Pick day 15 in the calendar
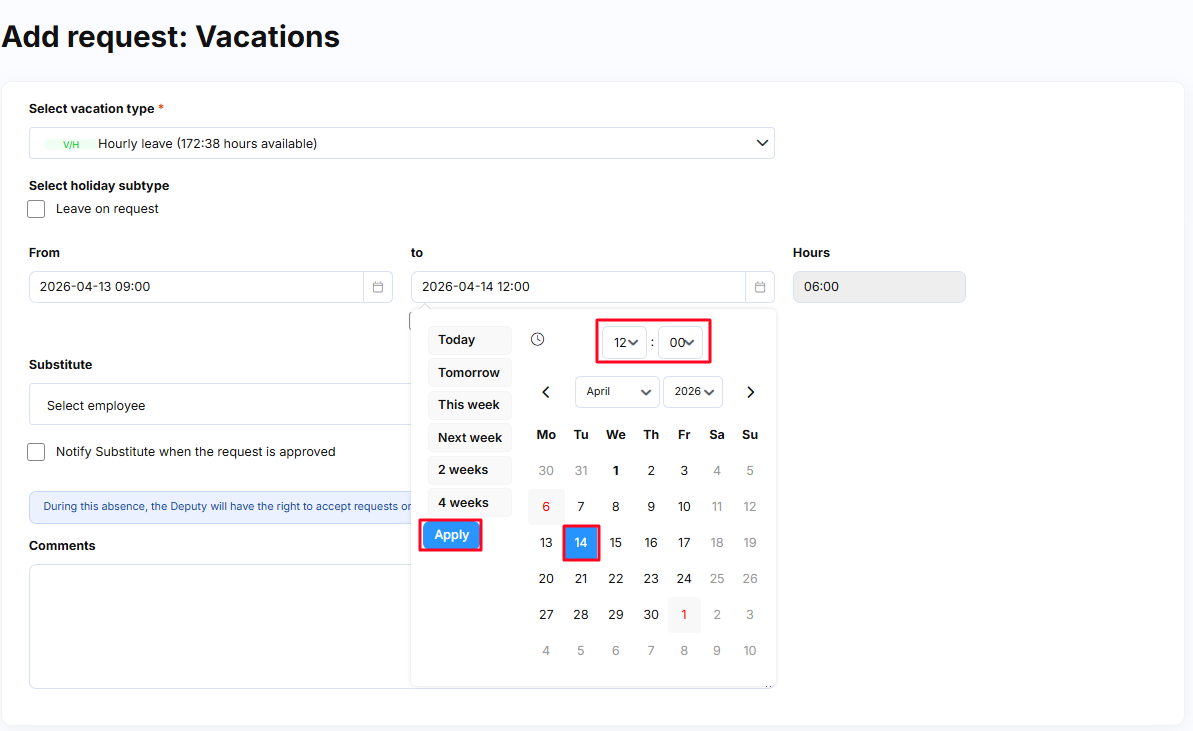The width and height of the screenshot is (1193, 731). 616,543
